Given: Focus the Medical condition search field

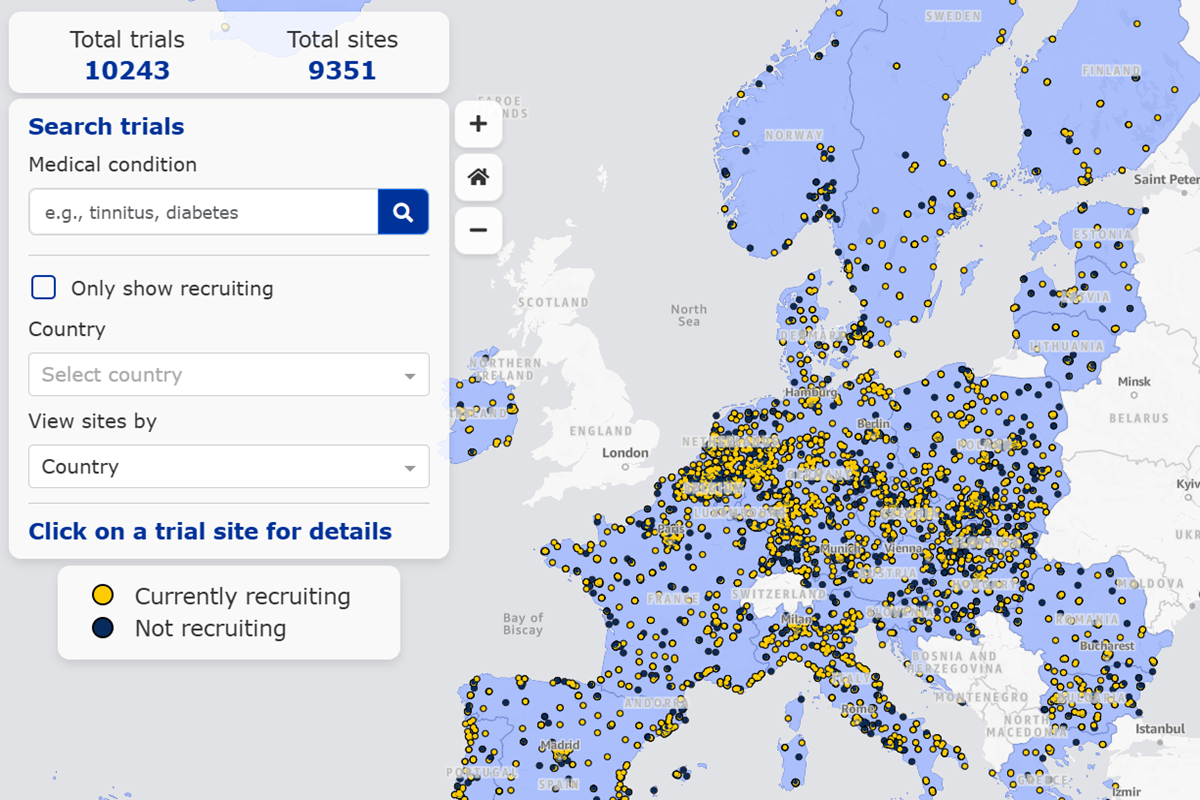Looking at the screenshot, I should [x=203, y=212].
